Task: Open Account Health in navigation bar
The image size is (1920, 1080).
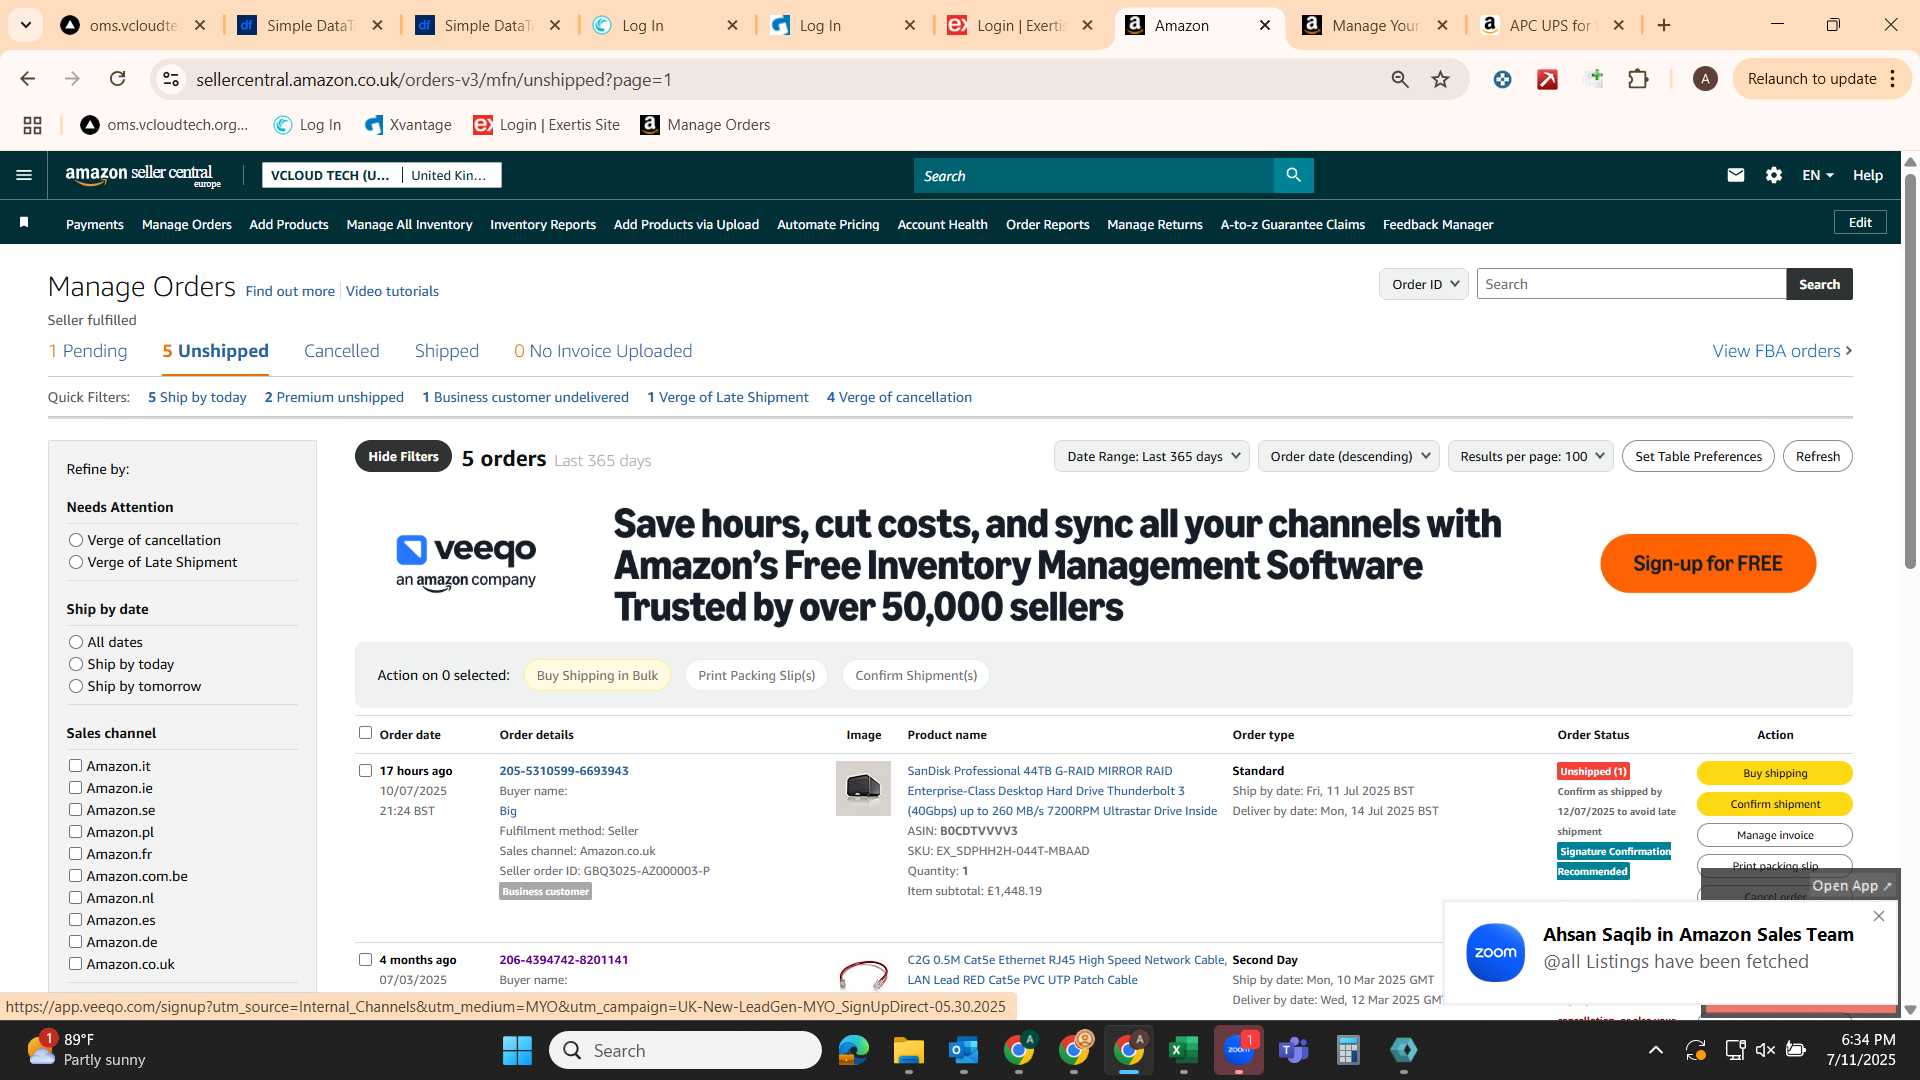Action: point(942,224)
